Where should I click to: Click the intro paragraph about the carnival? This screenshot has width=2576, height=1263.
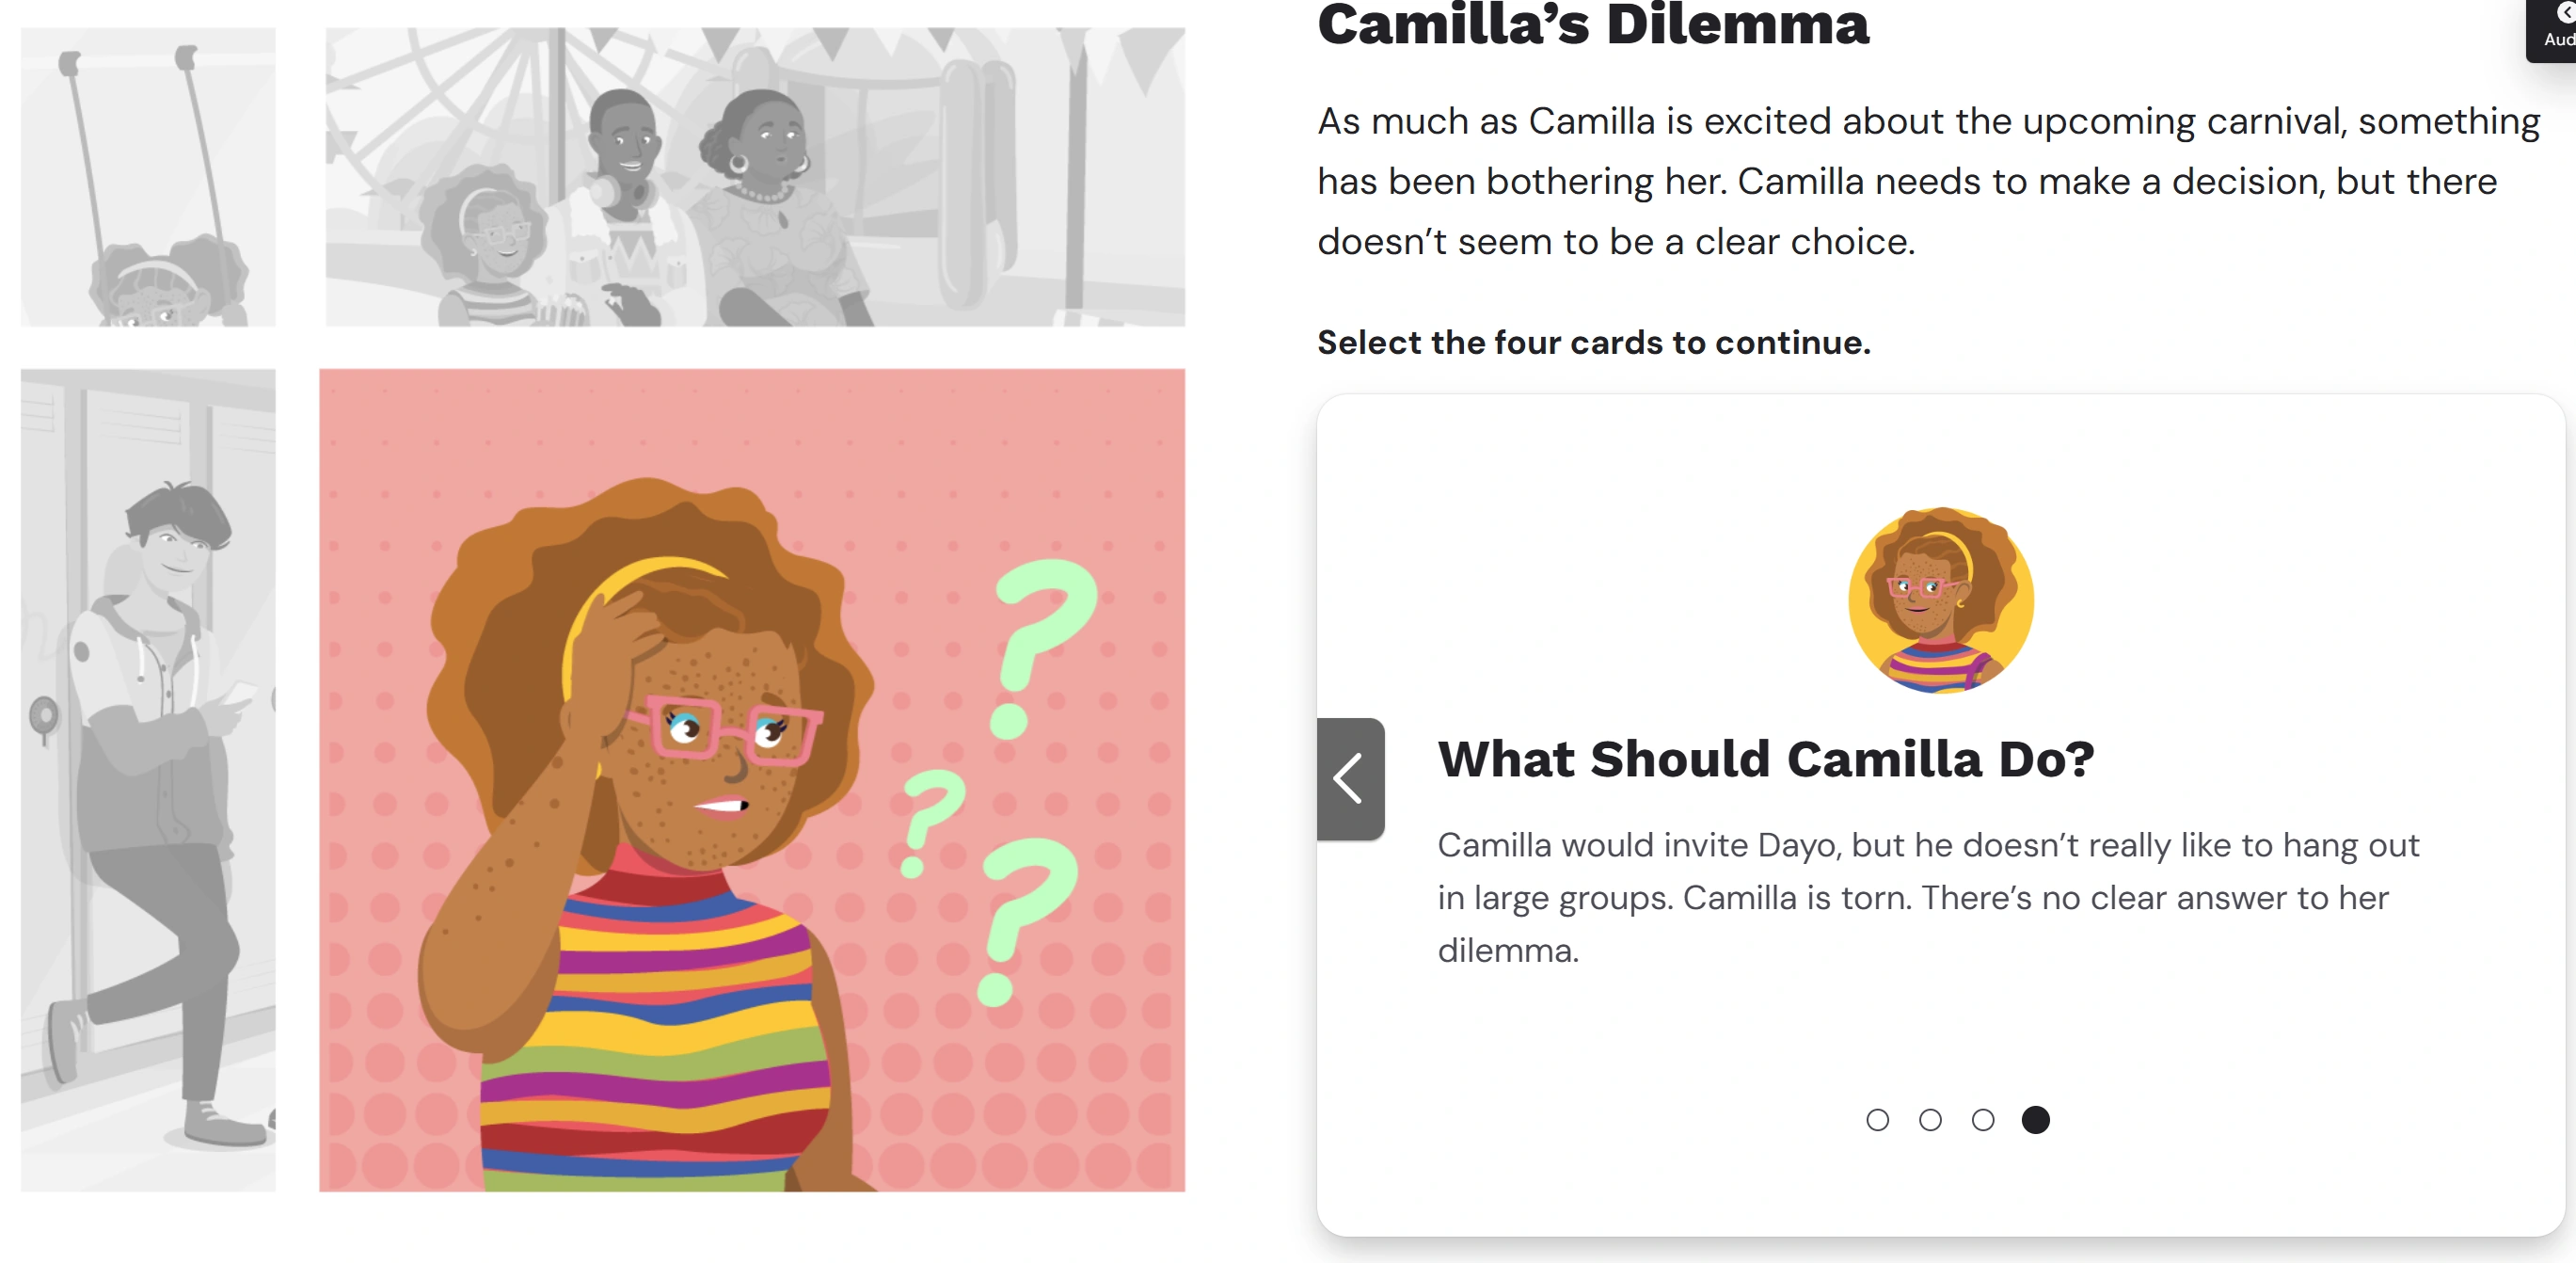click(1927, 181)
